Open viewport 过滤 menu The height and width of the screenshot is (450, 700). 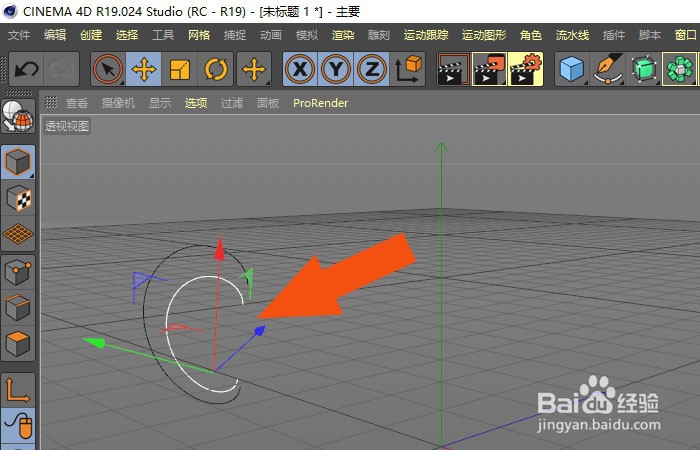(232, 103)
